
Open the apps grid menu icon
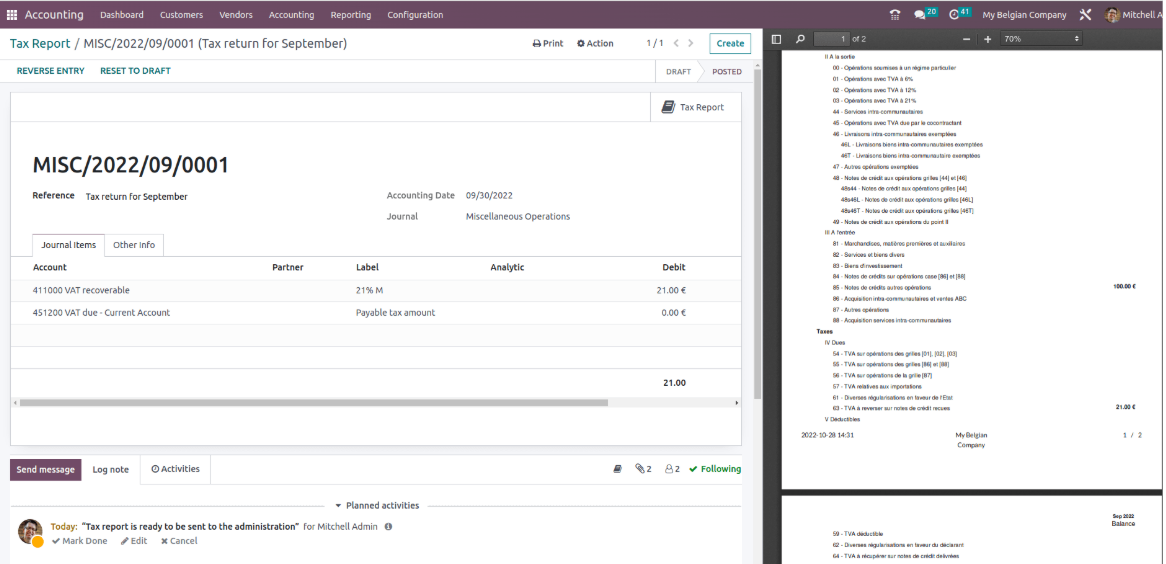tap(12, 15)
